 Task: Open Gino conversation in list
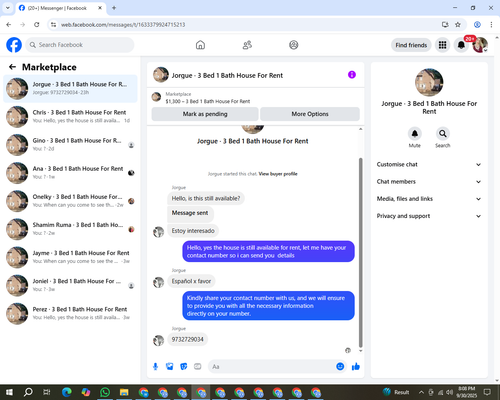70,145
